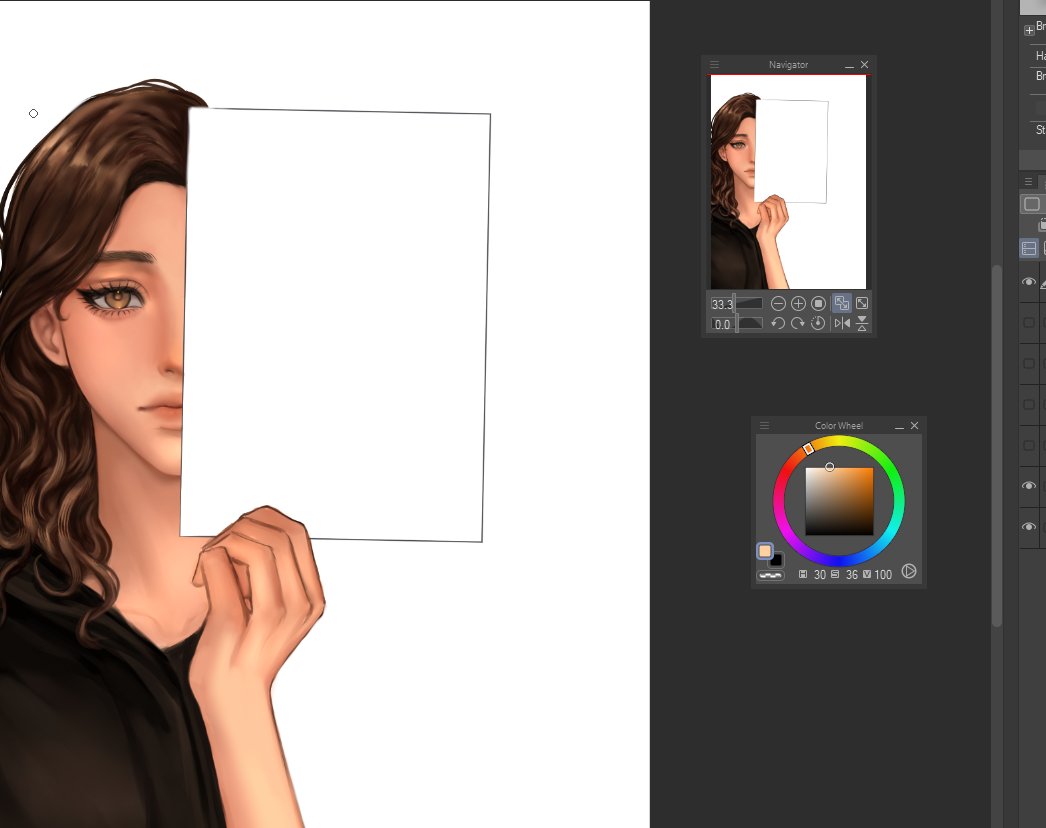Viewport: 1046px width, 828px height.
Task: Rotate canvas right in Navigator
Action: pos(798,324)
